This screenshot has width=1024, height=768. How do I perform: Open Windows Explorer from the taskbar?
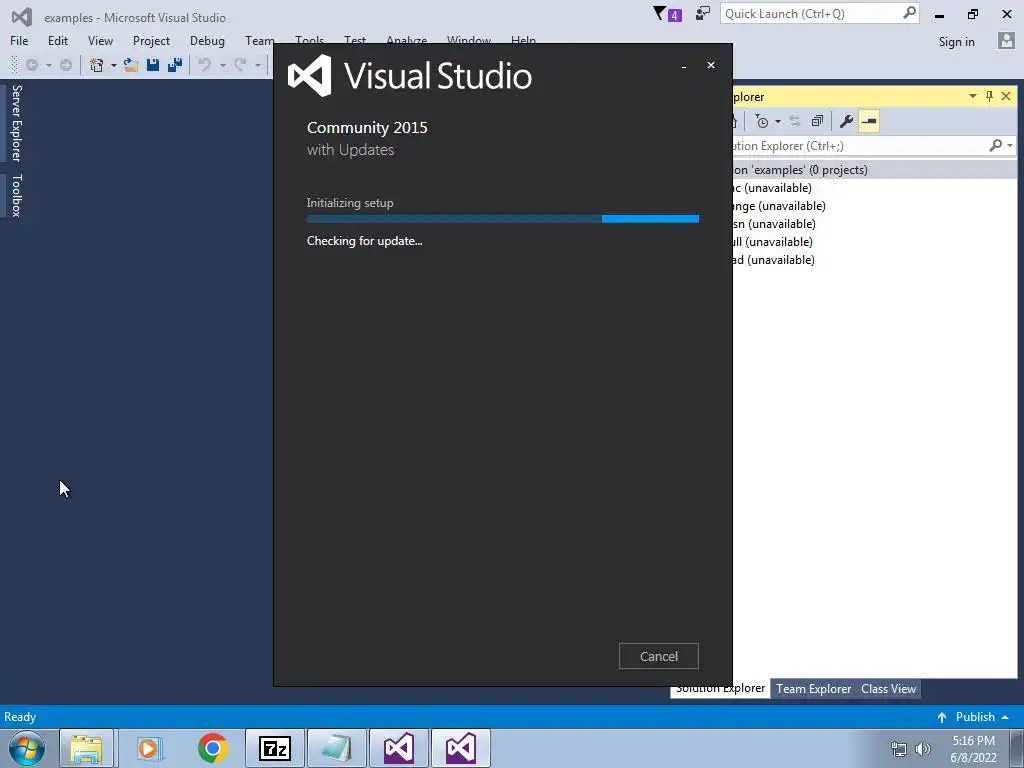[x=87, y=748]
